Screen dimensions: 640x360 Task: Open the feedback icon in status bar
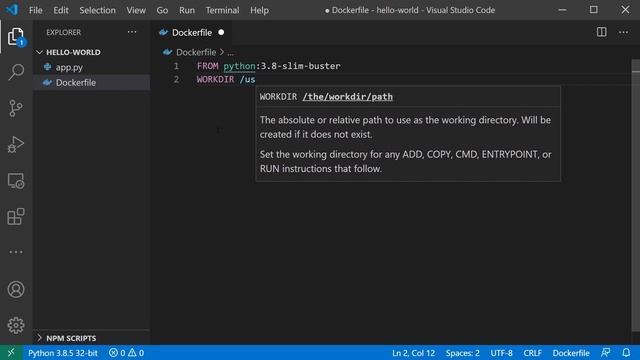click(x=605, y=353)
